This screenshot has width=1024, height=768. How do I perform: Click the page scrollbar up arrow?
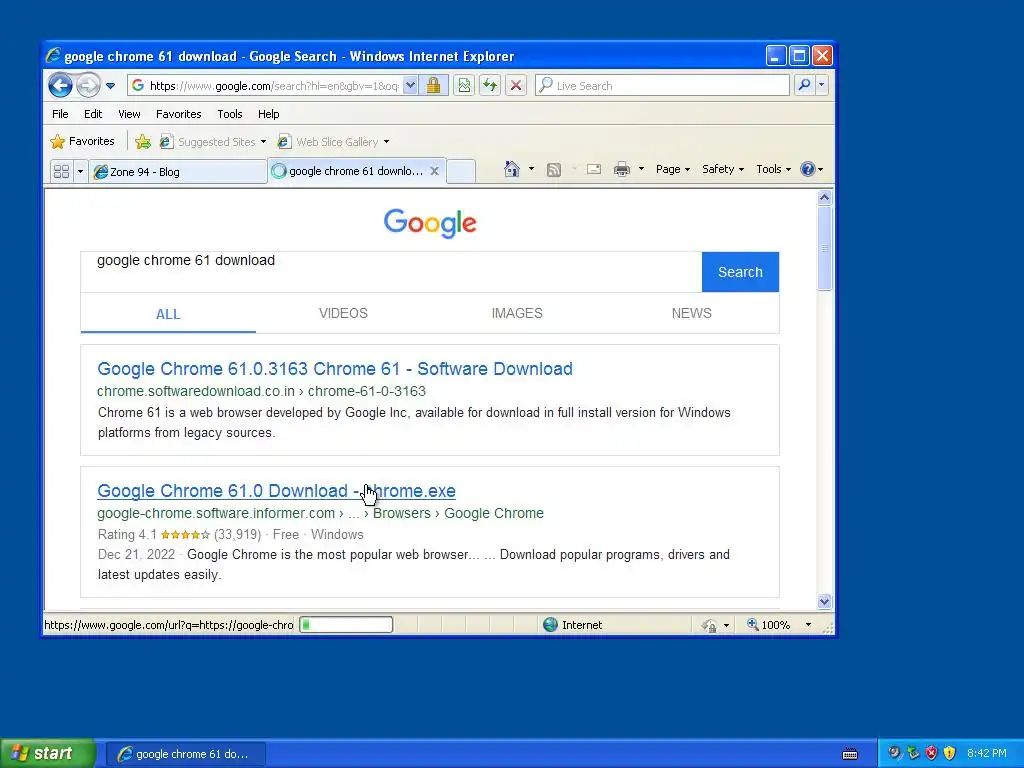[x=824, y=197]
